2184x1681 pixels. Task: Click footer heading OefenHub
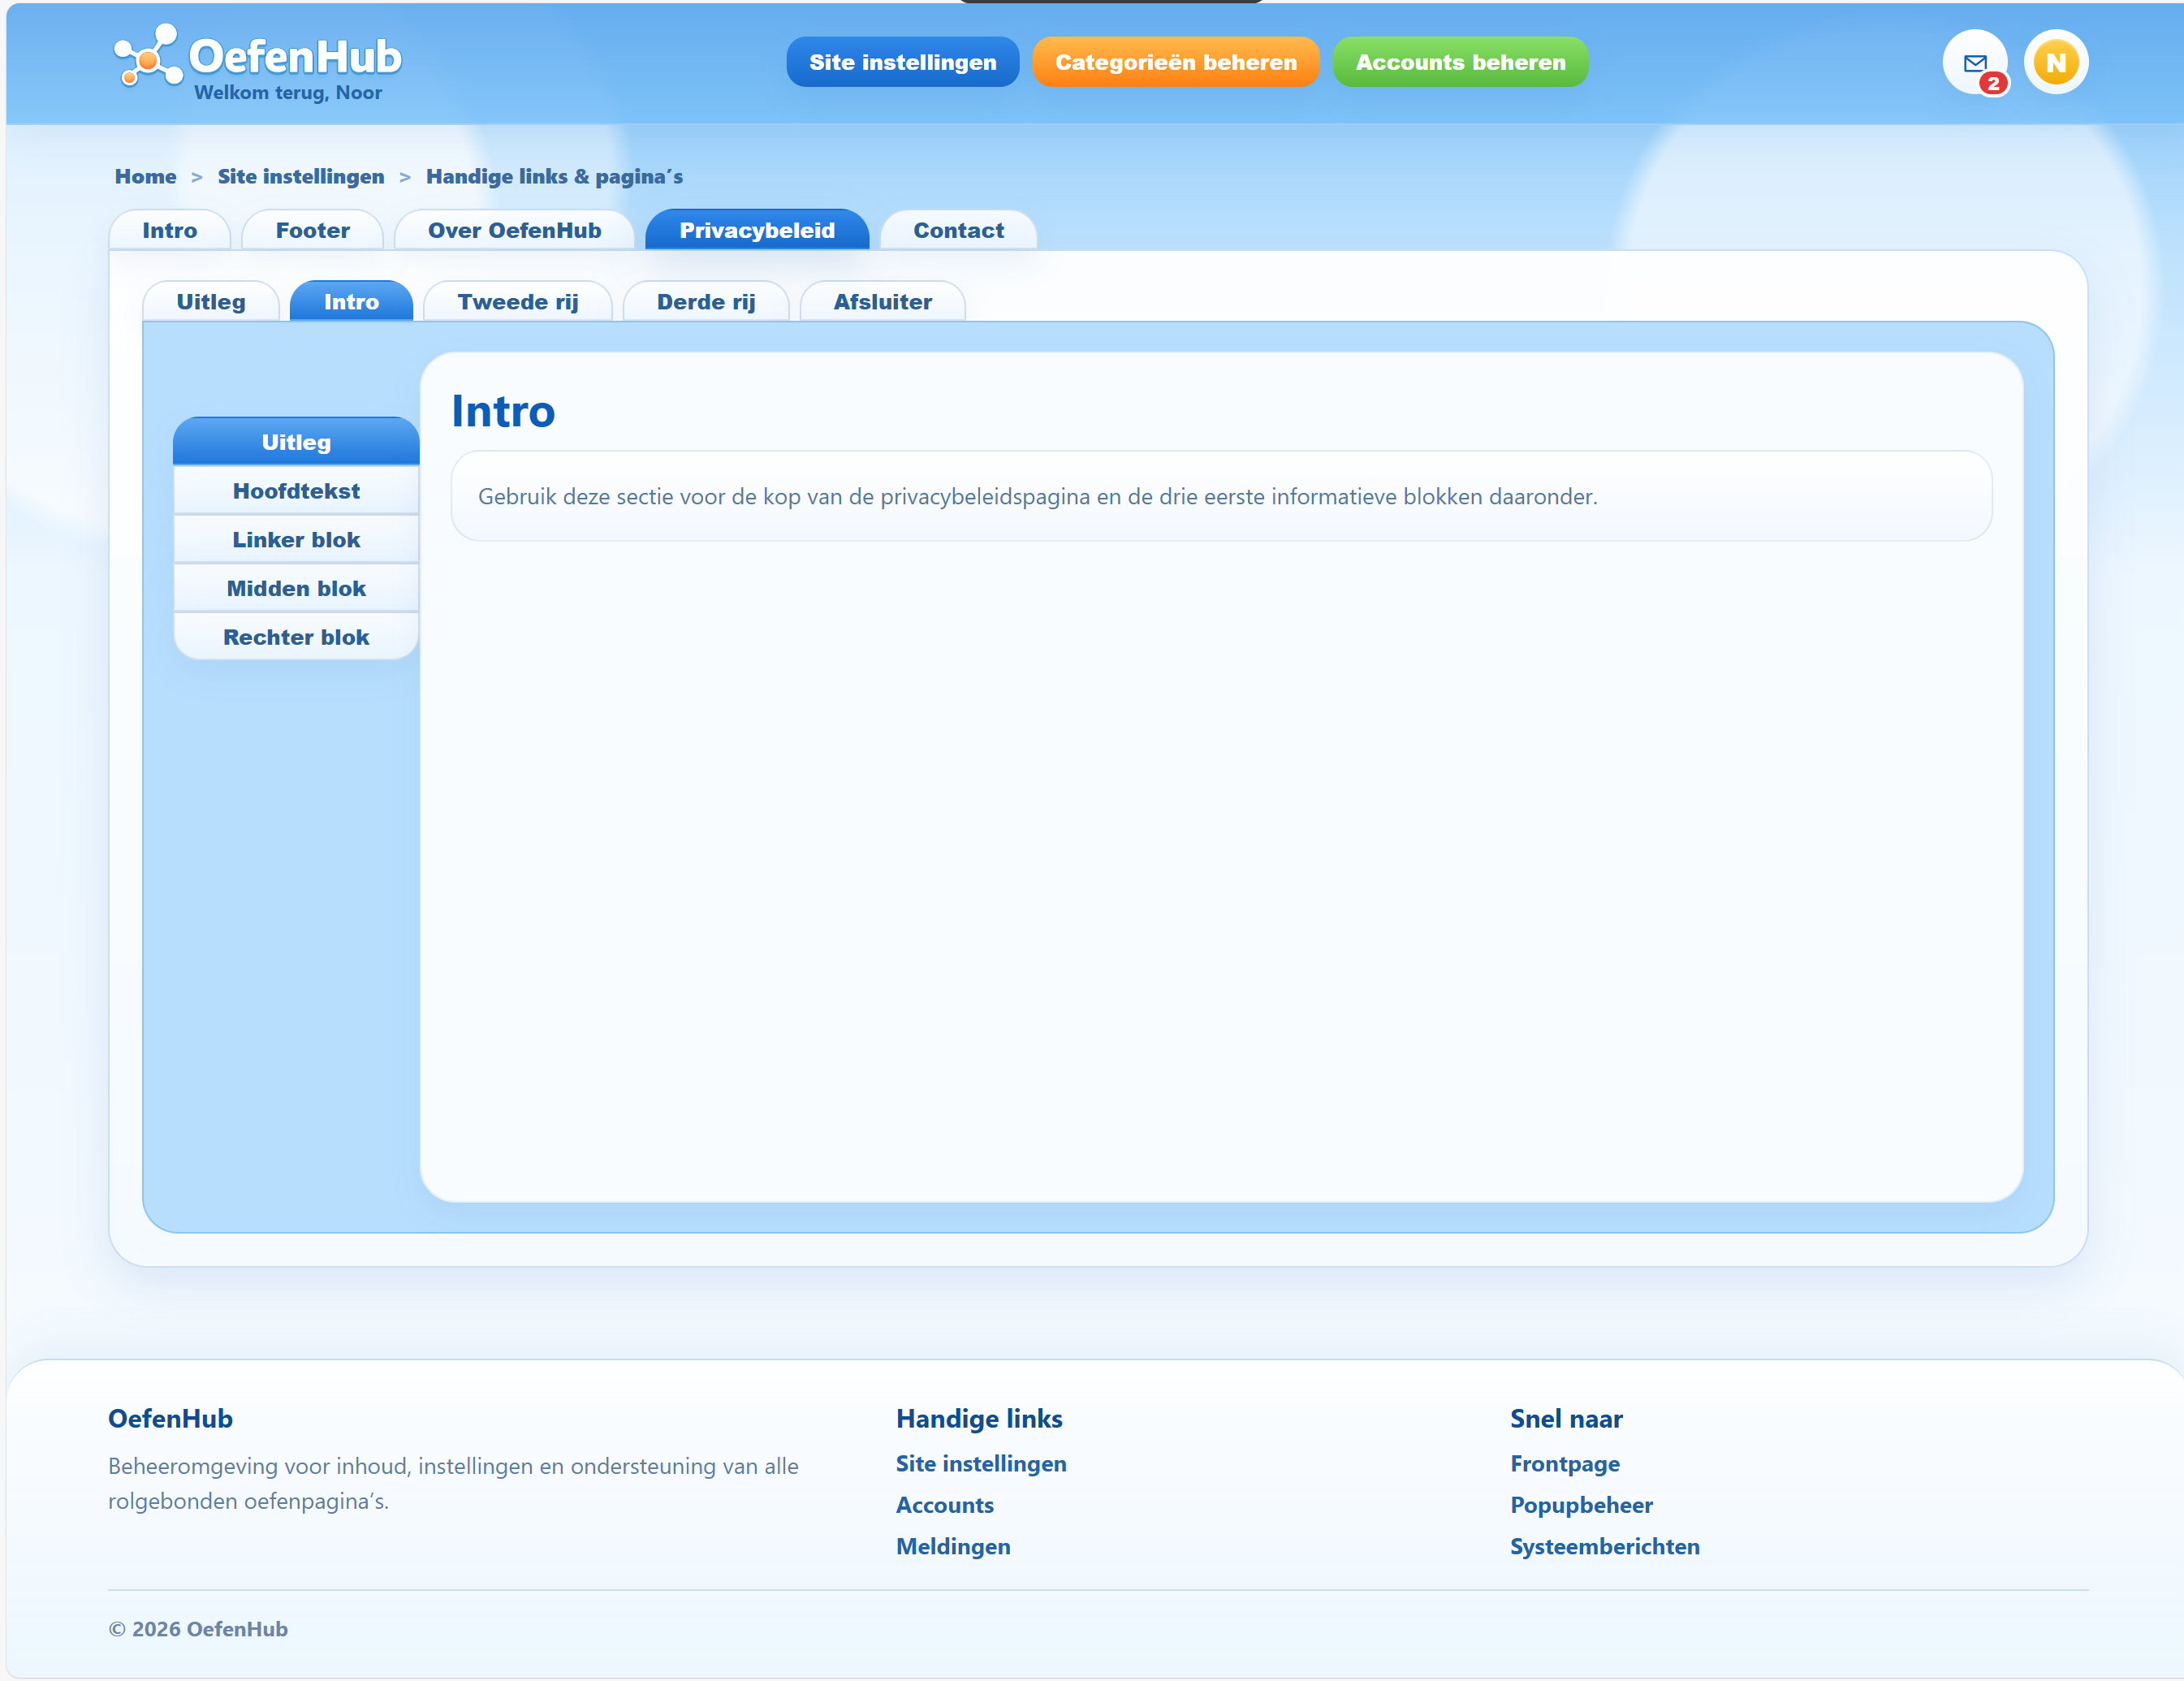click(170, 1418)
